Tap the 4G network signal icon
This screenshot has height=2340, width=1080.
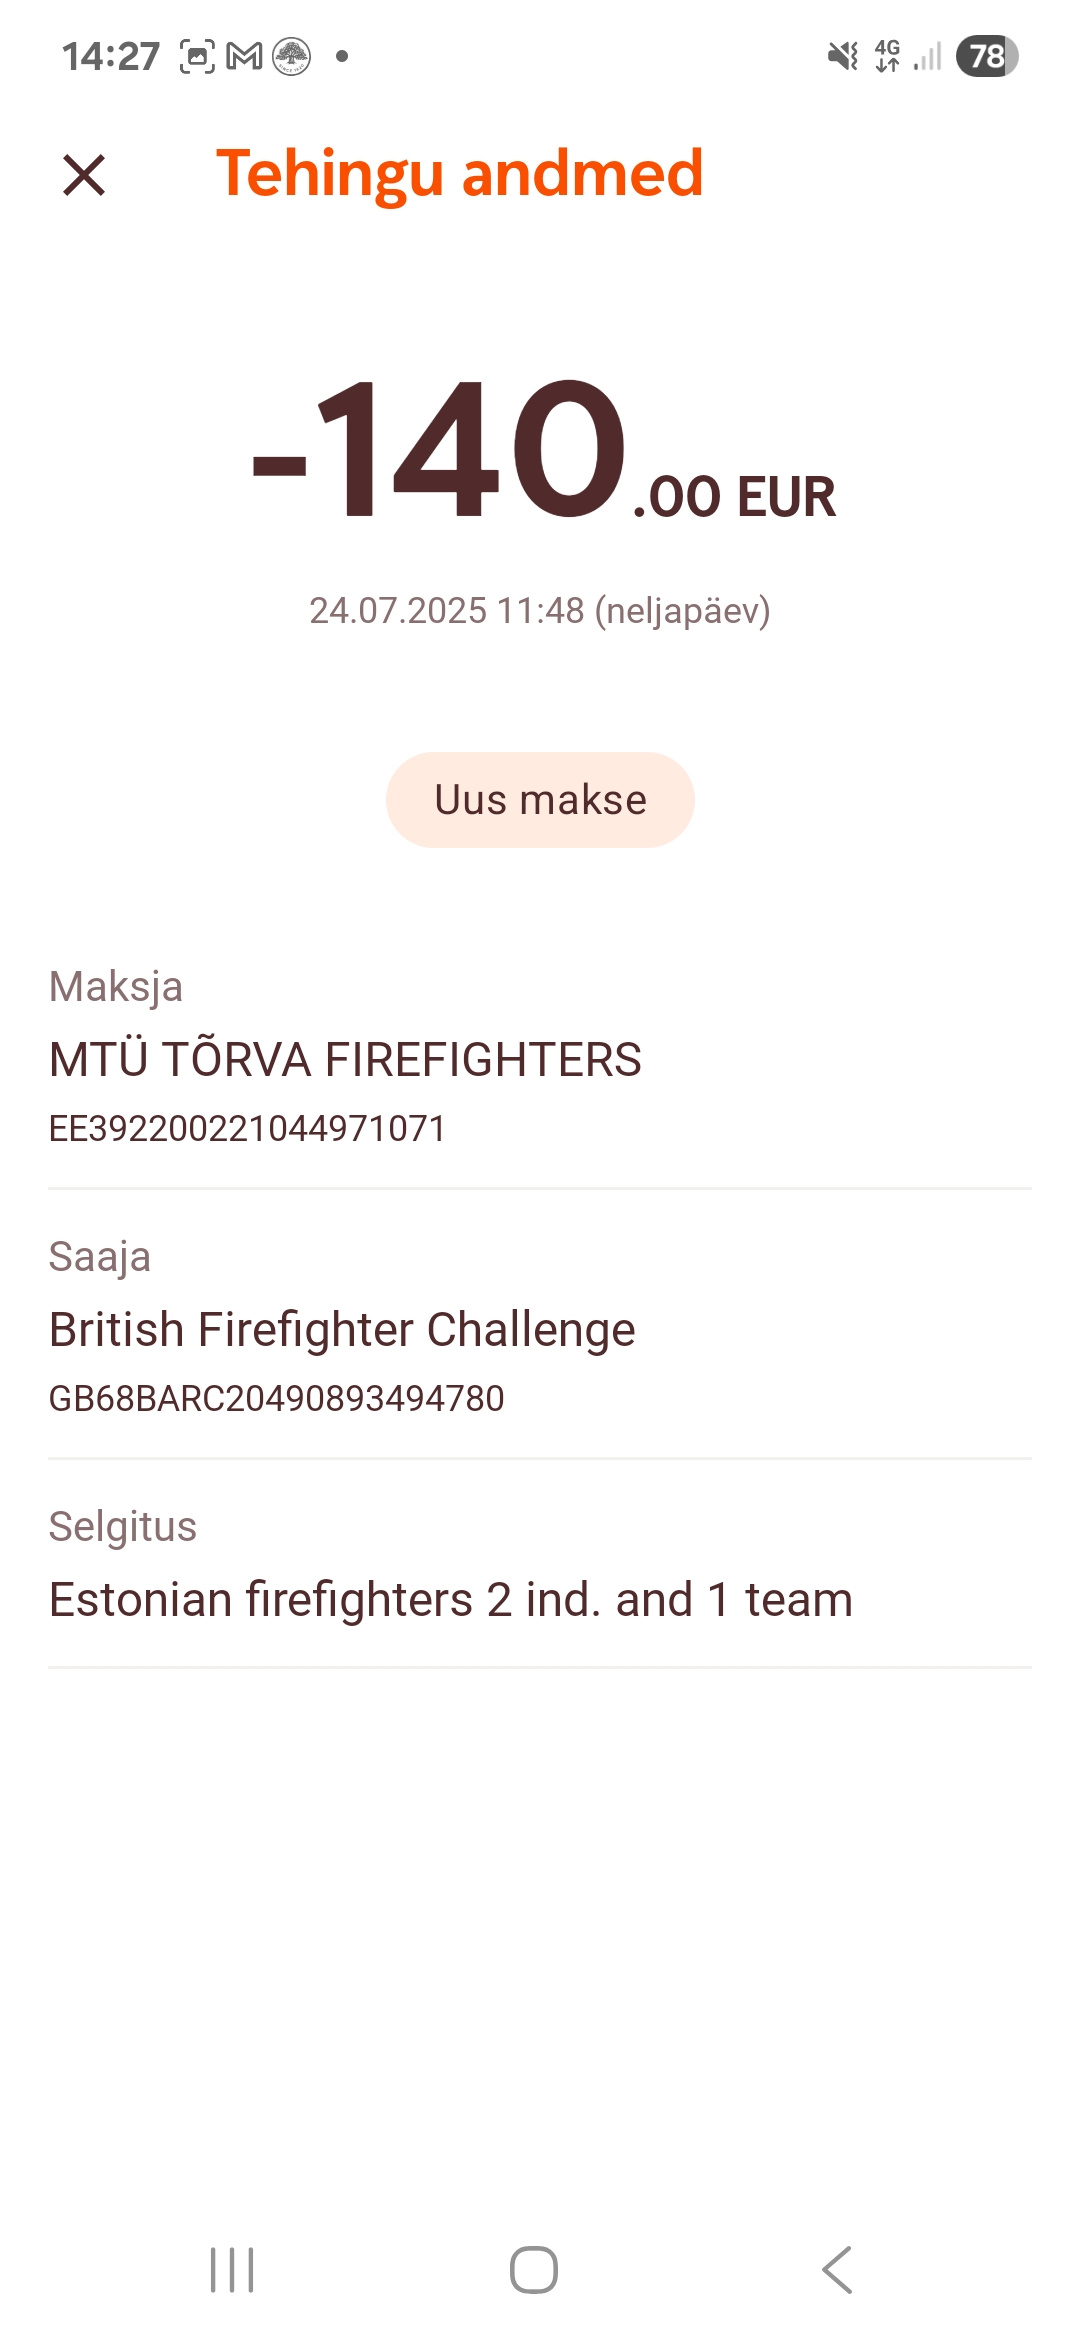click(x=887, y=56)
